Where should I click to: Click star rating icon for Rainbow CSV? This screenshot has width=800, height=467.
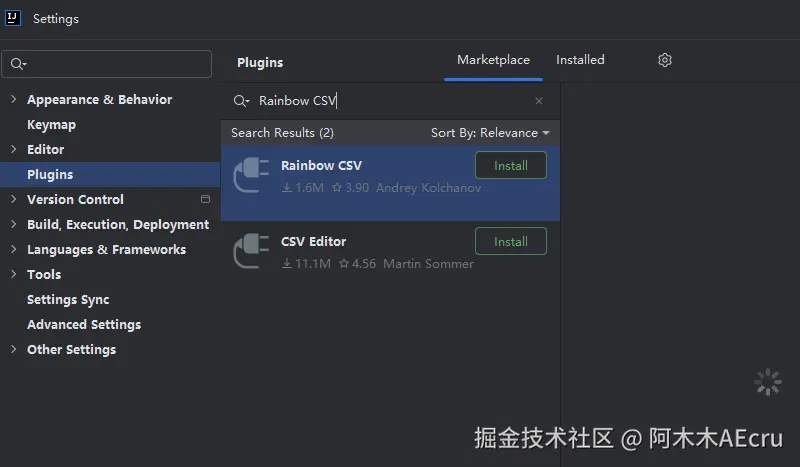[337, 188]
